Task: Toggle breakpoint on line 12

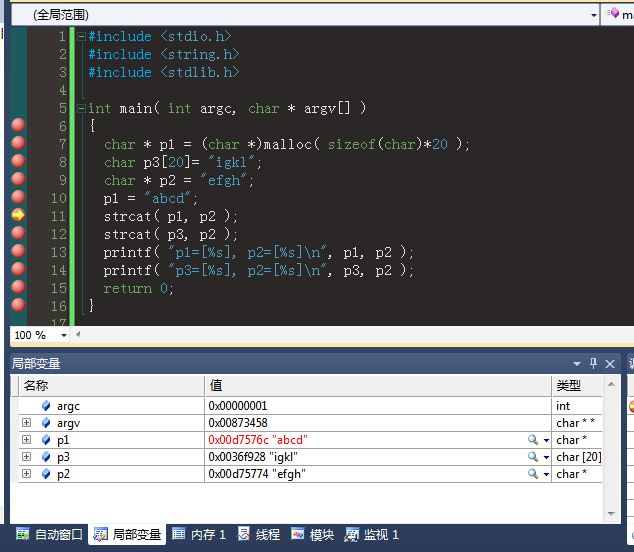Action: click(x=18, y=233)
